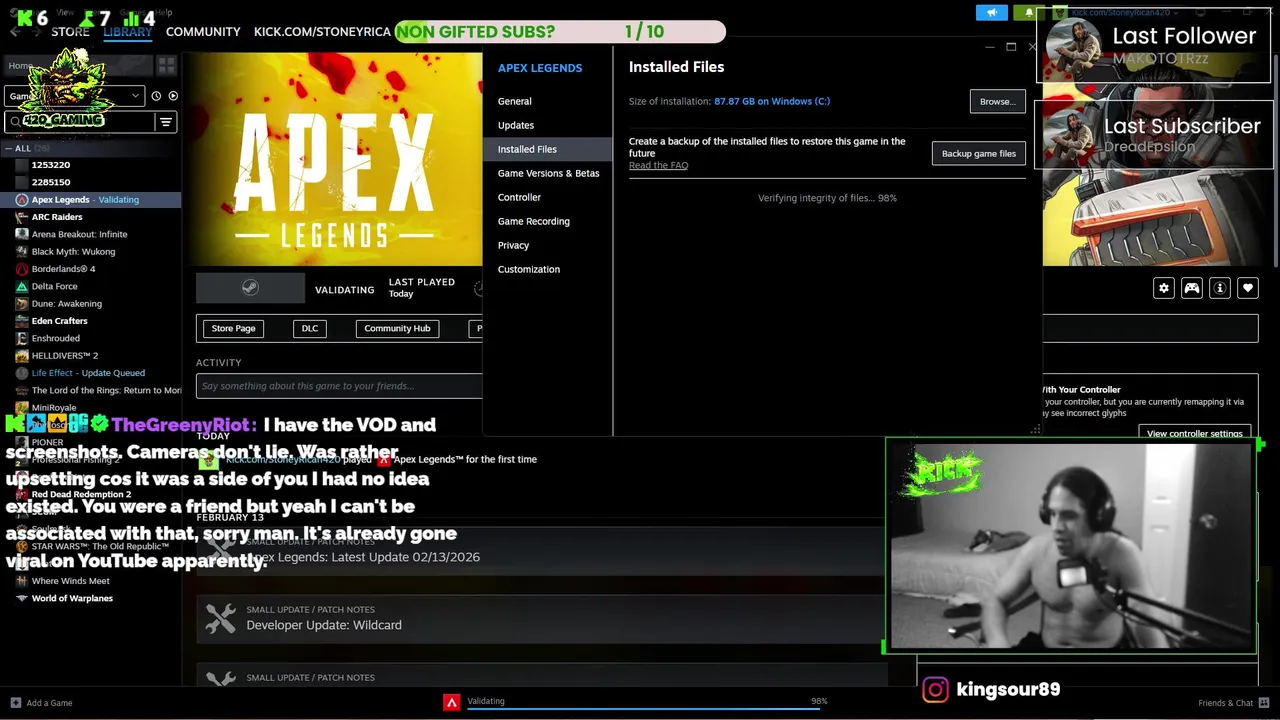The height and width of the screenshot is (720, 1280).
Task: Select Where Winds Meet in library
Action: pyautogui.click(x=70, y=581)
